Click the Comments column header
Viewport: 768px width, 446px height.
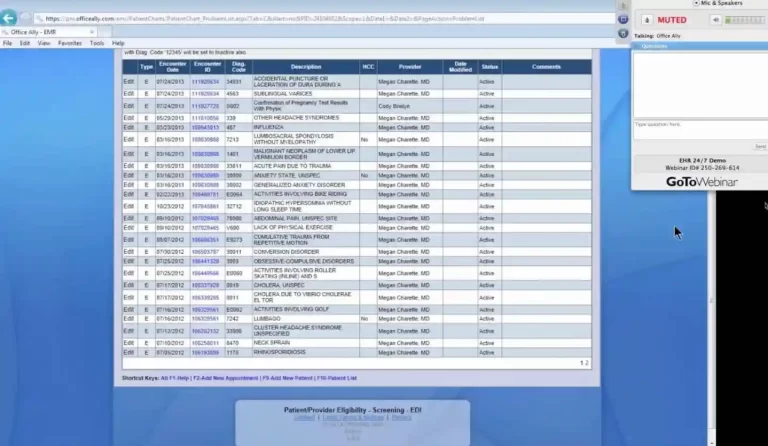tap(546, 67)
